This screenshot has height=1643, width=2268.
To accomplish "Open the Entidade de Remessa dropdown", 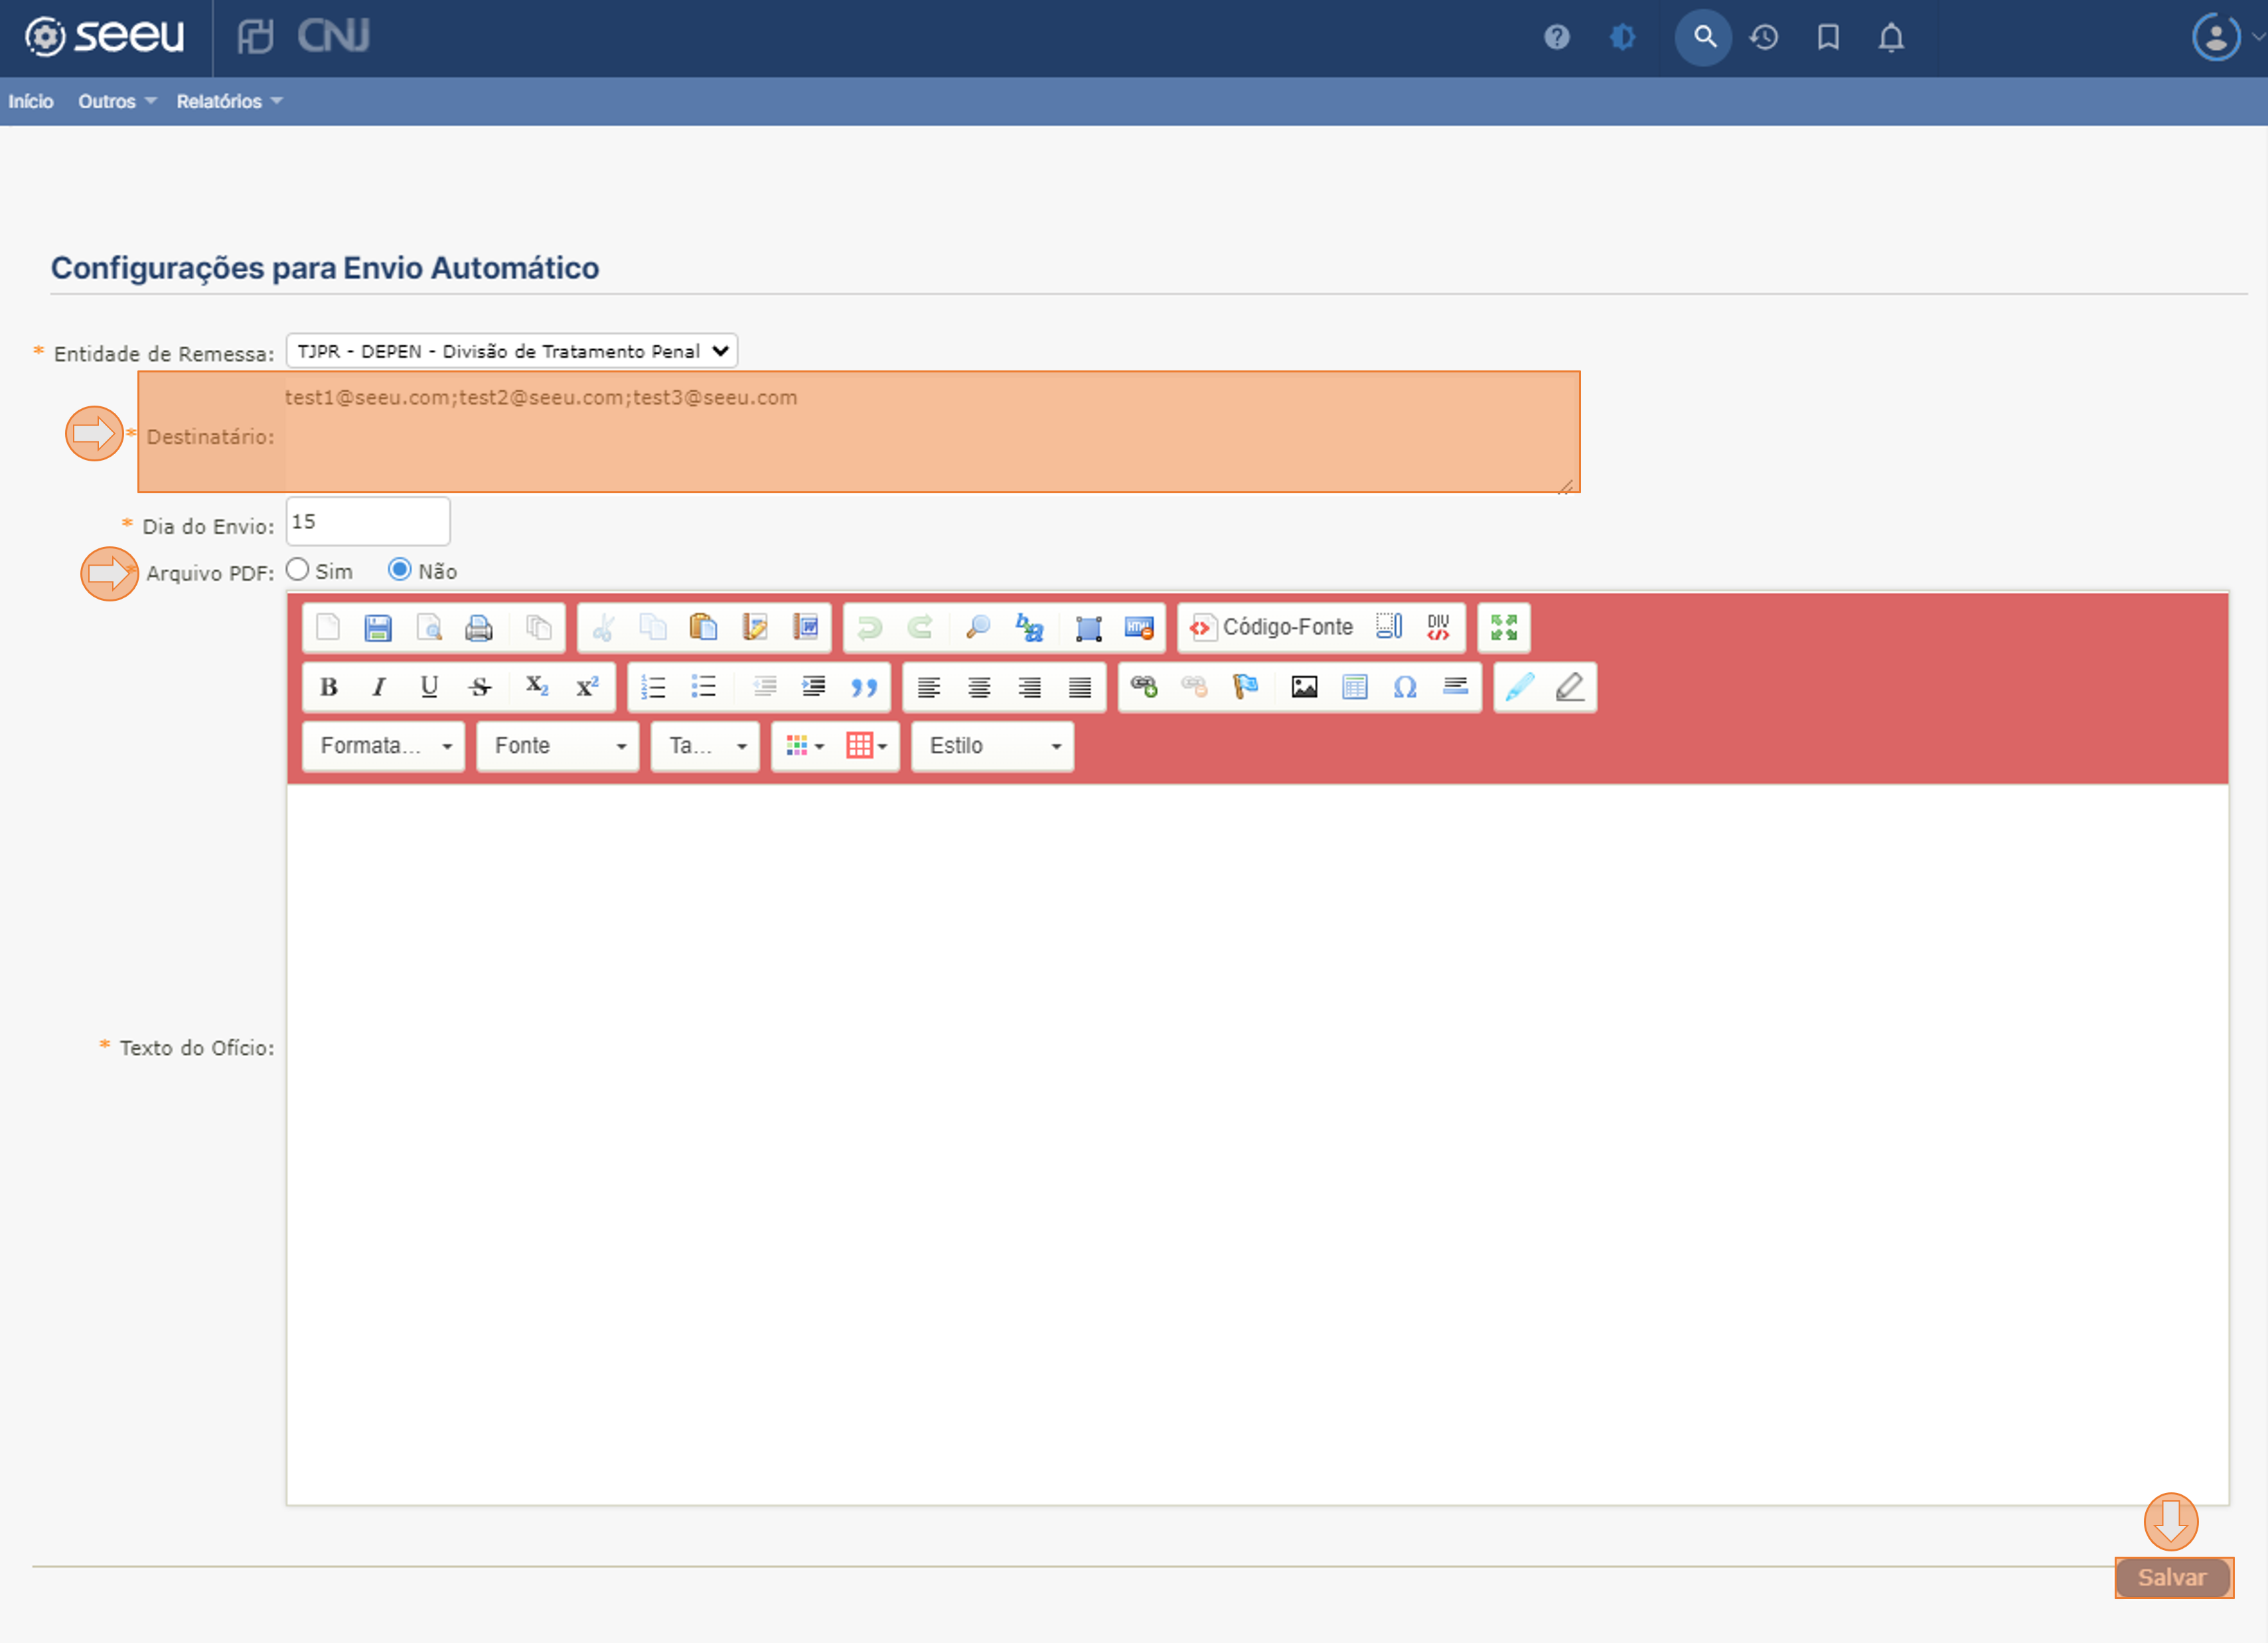I will (x=512, y=351).
